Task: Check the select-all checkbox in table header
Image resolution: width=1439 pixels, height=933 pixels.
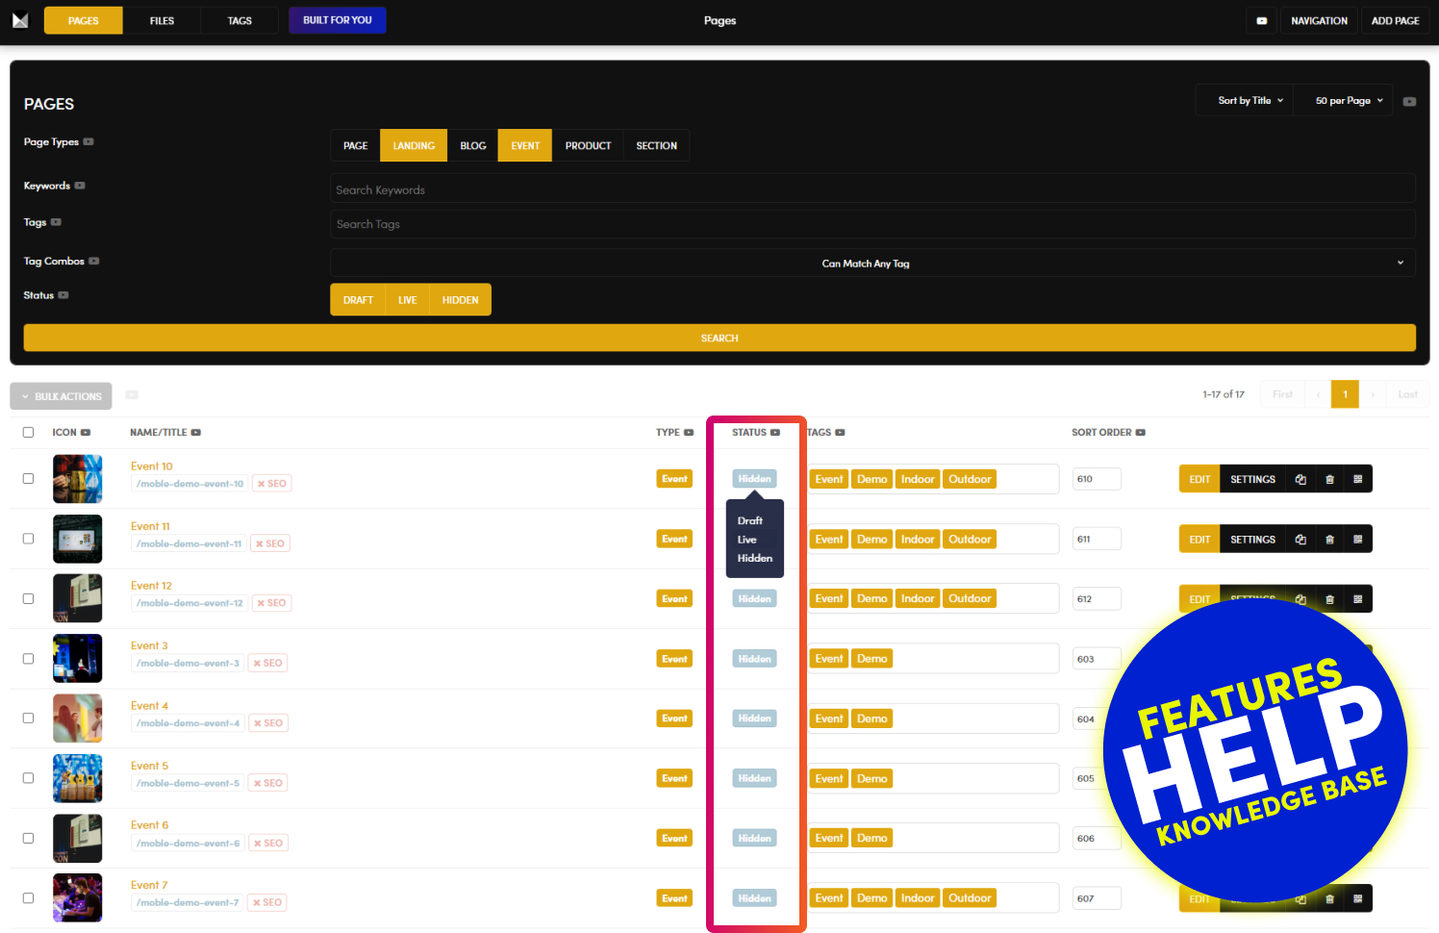Action: [x=28, y=433]
